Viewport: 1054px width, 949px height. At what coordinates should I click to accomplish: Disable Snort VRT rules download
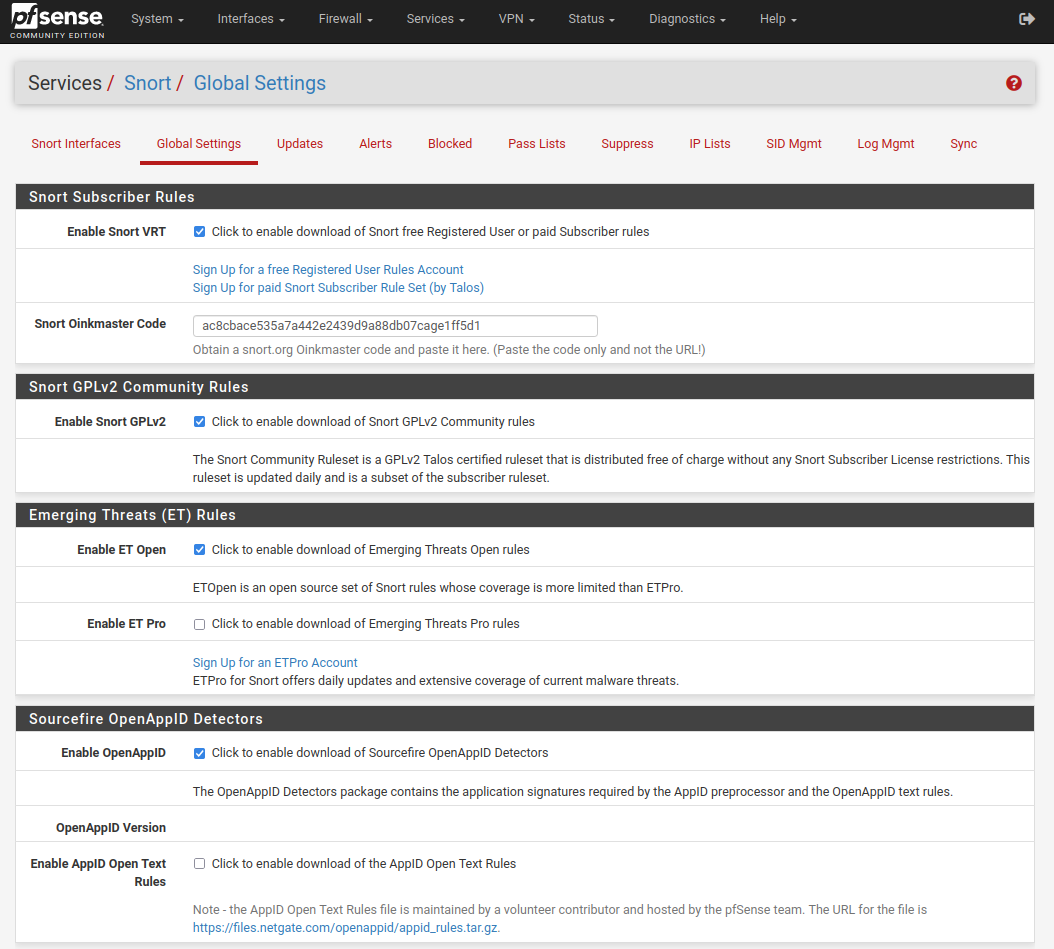click(199, 231)
